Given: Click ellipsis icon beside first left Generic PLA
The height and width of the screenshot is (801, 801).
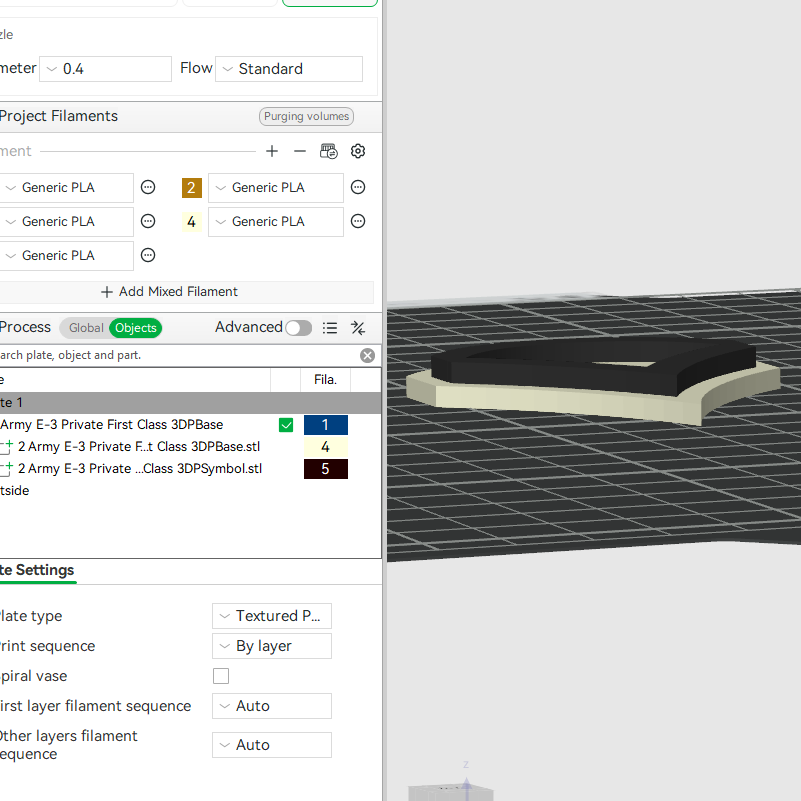Looking at the screenshot, I should point(148,187).
